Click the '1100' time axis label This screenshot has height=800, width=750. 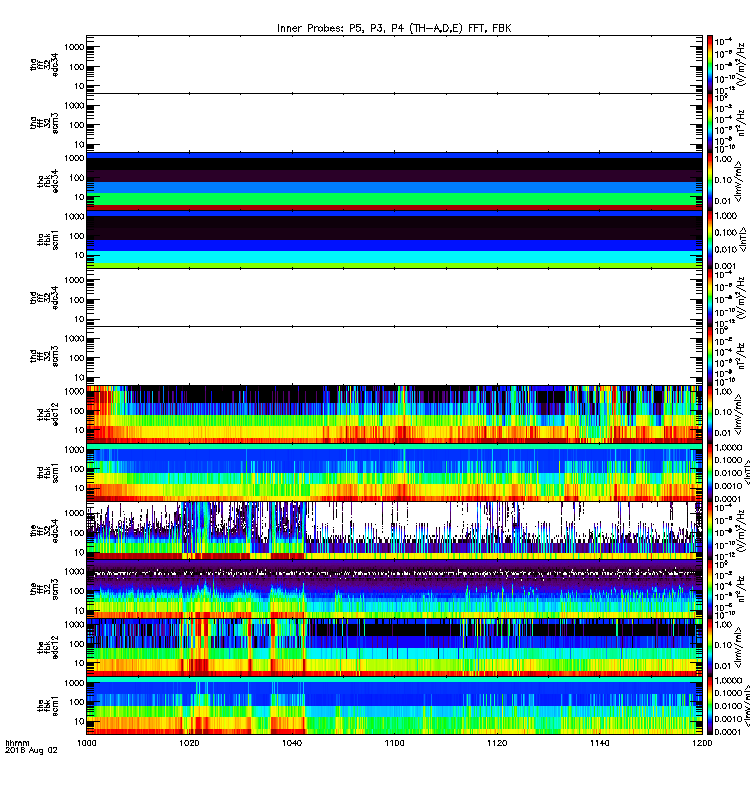click(x=394, y=743)
